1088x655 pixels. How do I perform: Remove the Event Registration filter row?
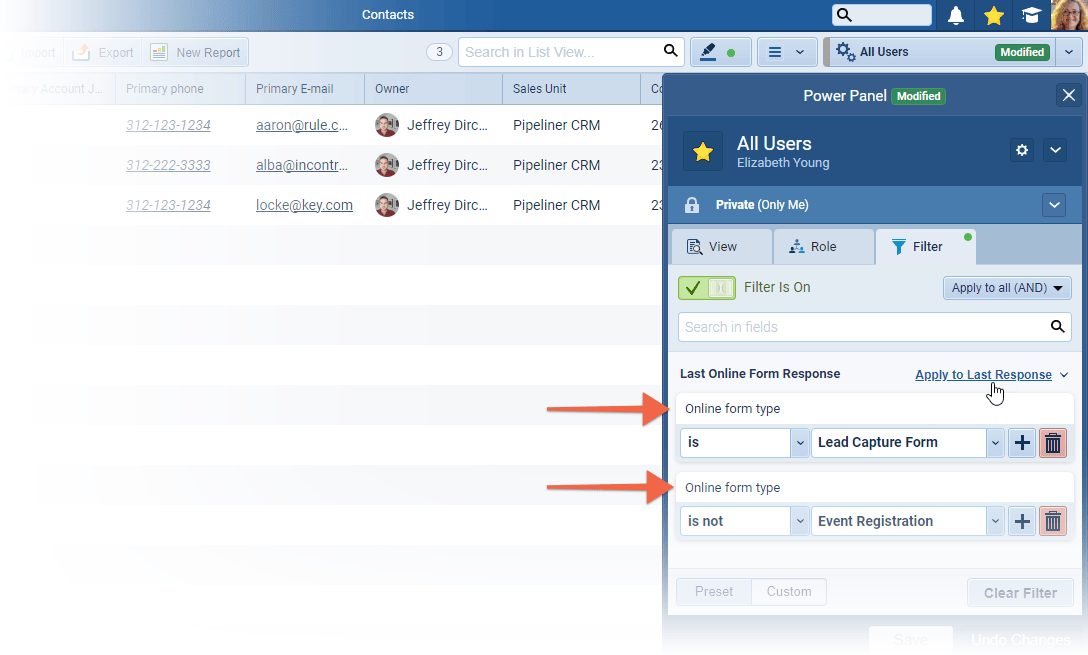coord(1053,522)
